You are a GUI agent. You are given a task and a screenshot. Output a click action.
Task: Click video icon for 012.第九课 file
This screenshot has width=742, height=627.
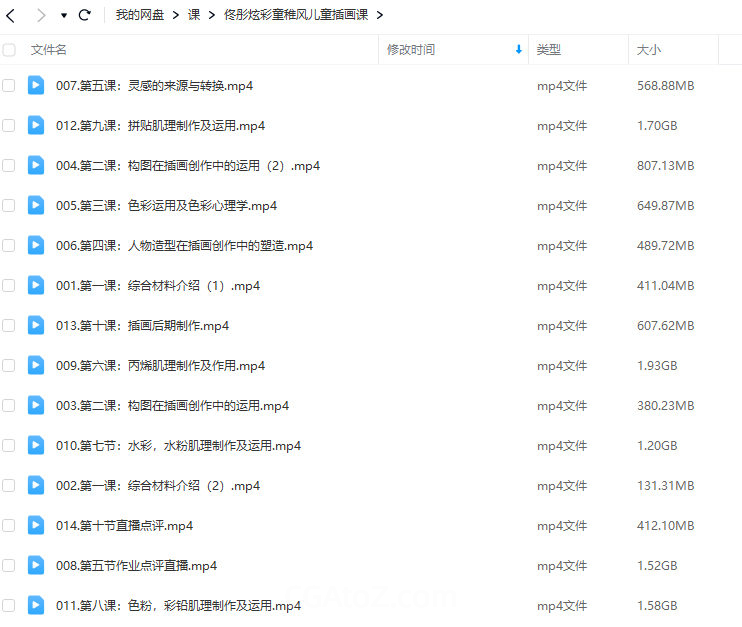tap(36, 126)
